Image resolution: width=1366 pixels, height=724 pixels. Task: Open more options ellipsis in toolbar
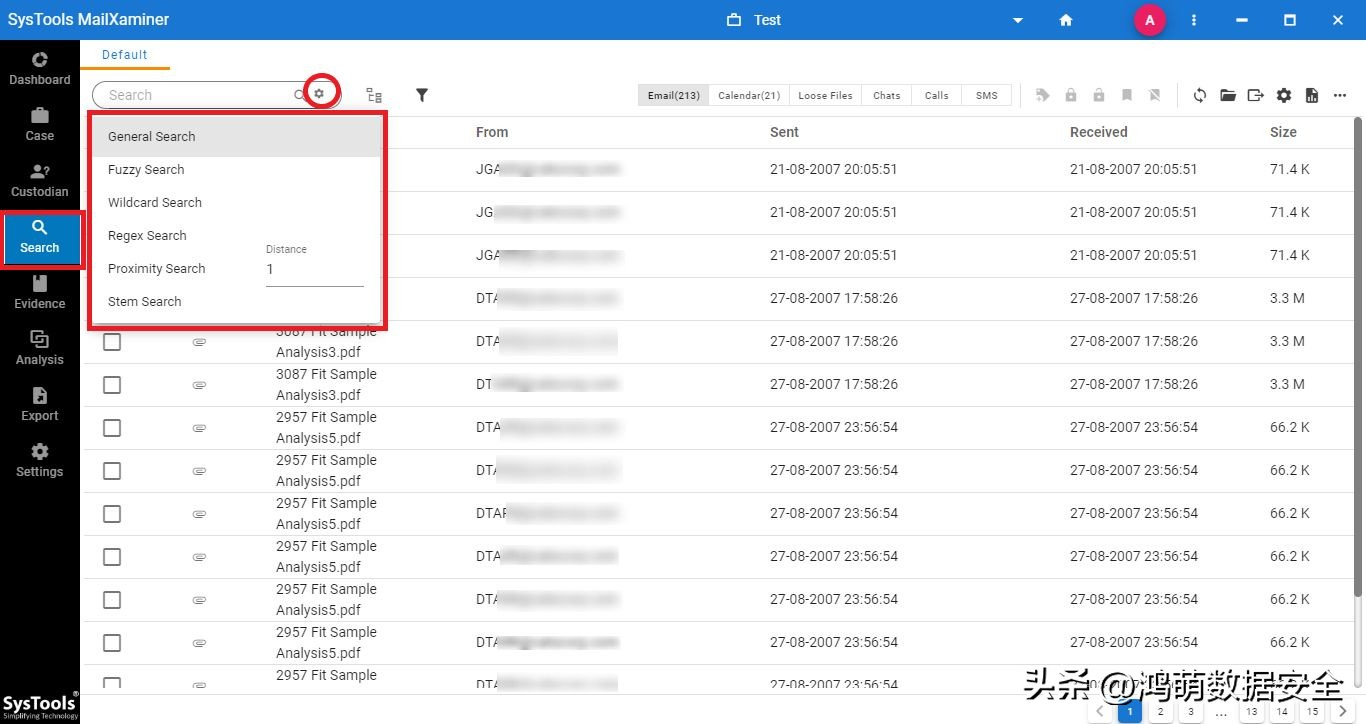point(1340,95)
